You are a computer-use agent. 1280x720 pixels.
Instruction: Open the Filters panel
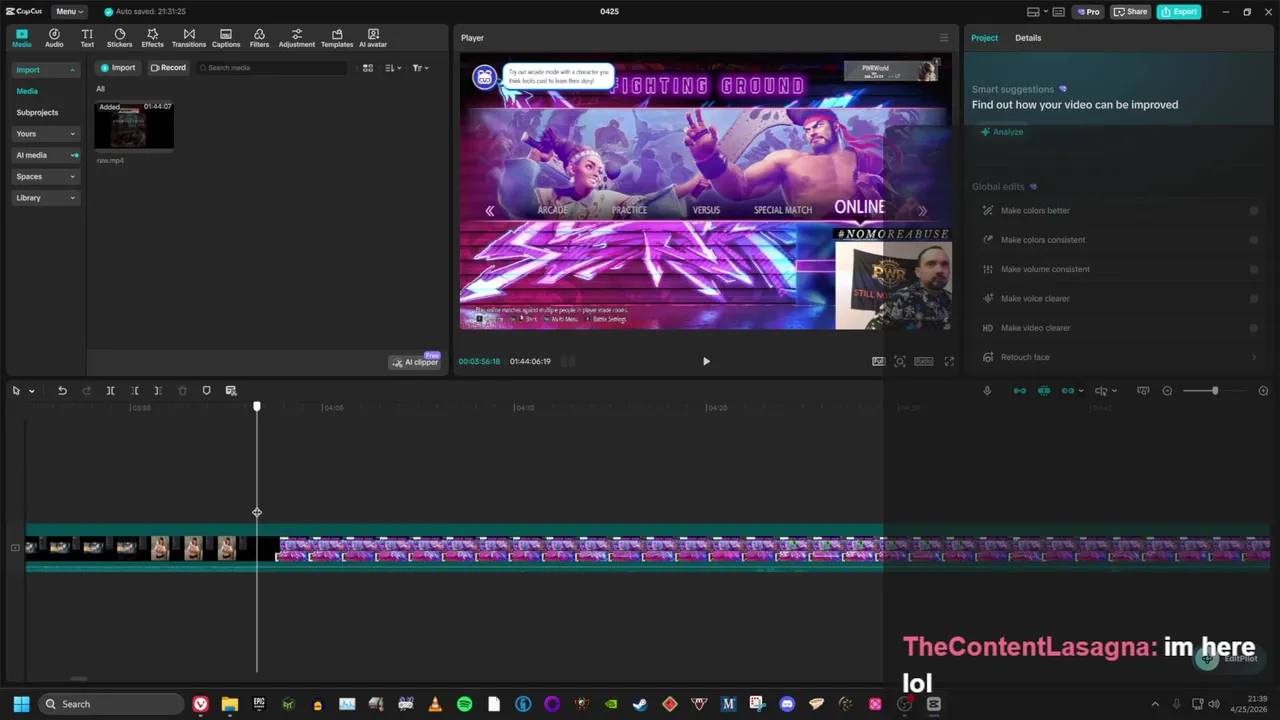coord(259,38)
